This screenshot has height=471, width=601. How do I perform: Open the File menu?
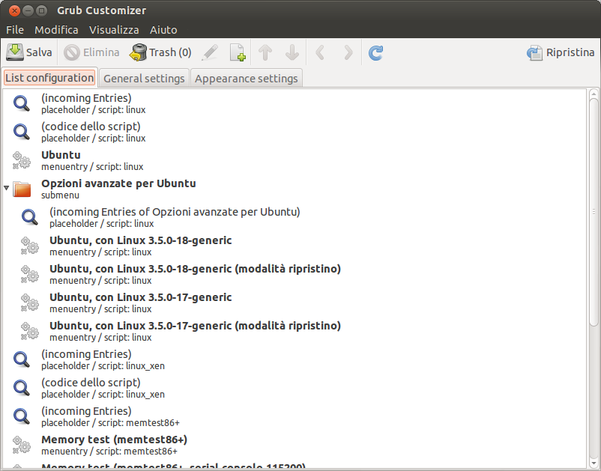[15, 30]
